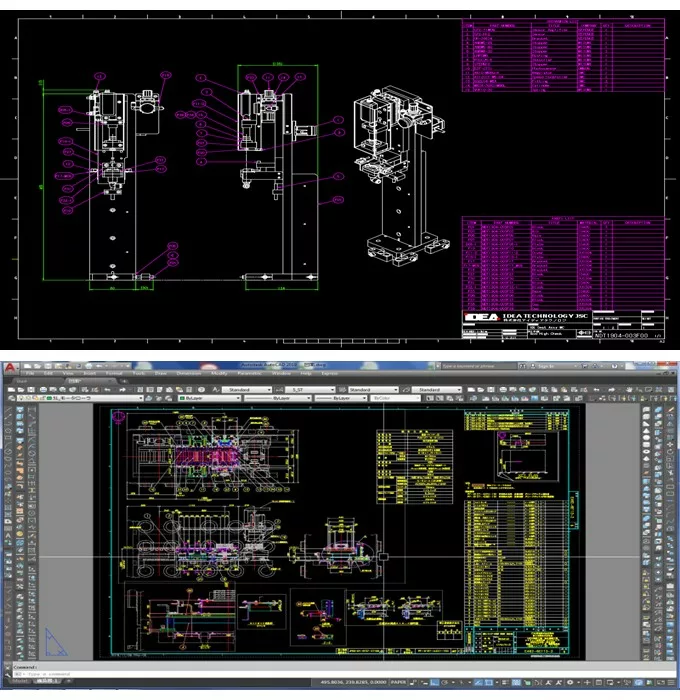Click the Make Object's Layer Current icon
This screenshot has width=680, height=700.
pos(148,398)
